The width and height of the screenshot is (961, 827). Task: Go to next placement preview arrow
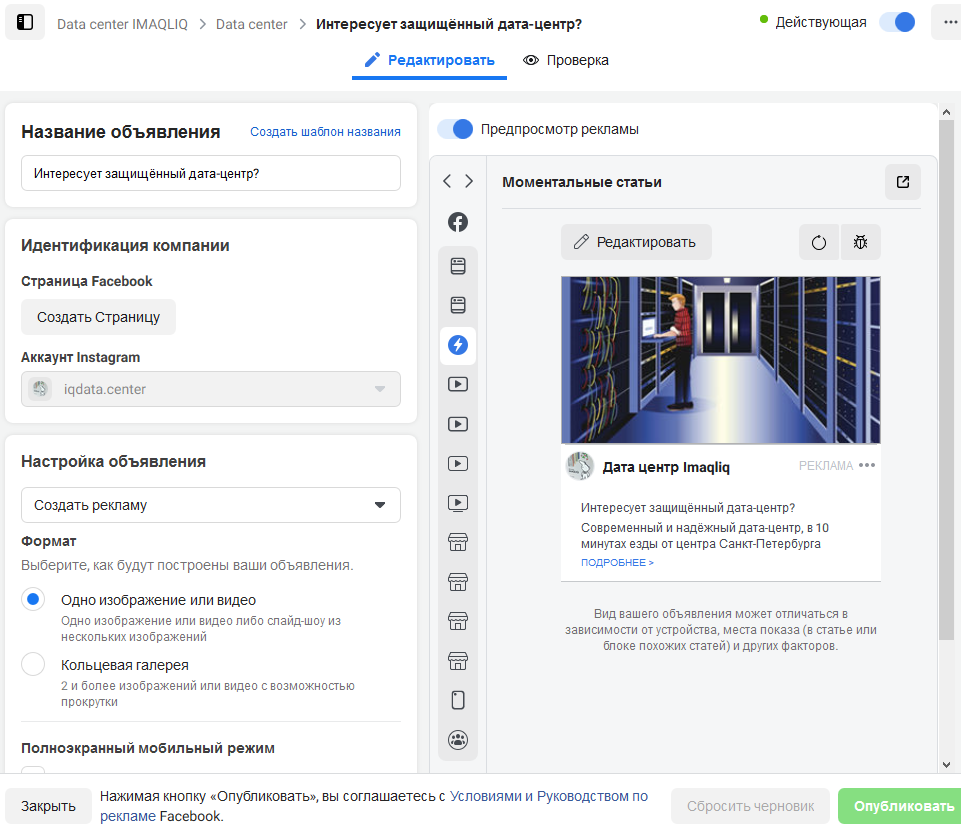point(469,181)
